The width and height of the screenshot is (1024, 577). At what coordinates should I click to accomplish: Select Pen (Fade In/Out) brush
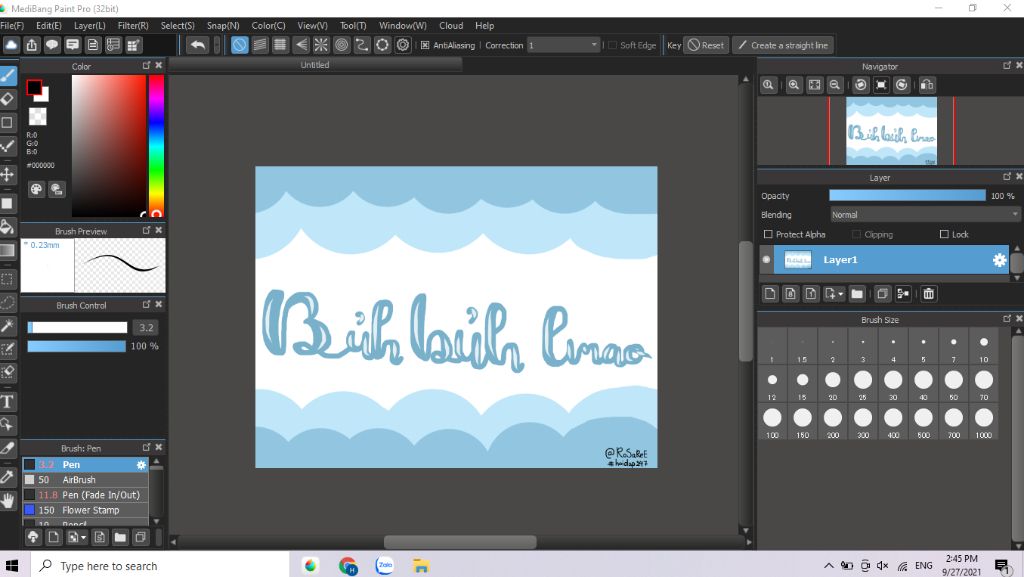(86, 495)
